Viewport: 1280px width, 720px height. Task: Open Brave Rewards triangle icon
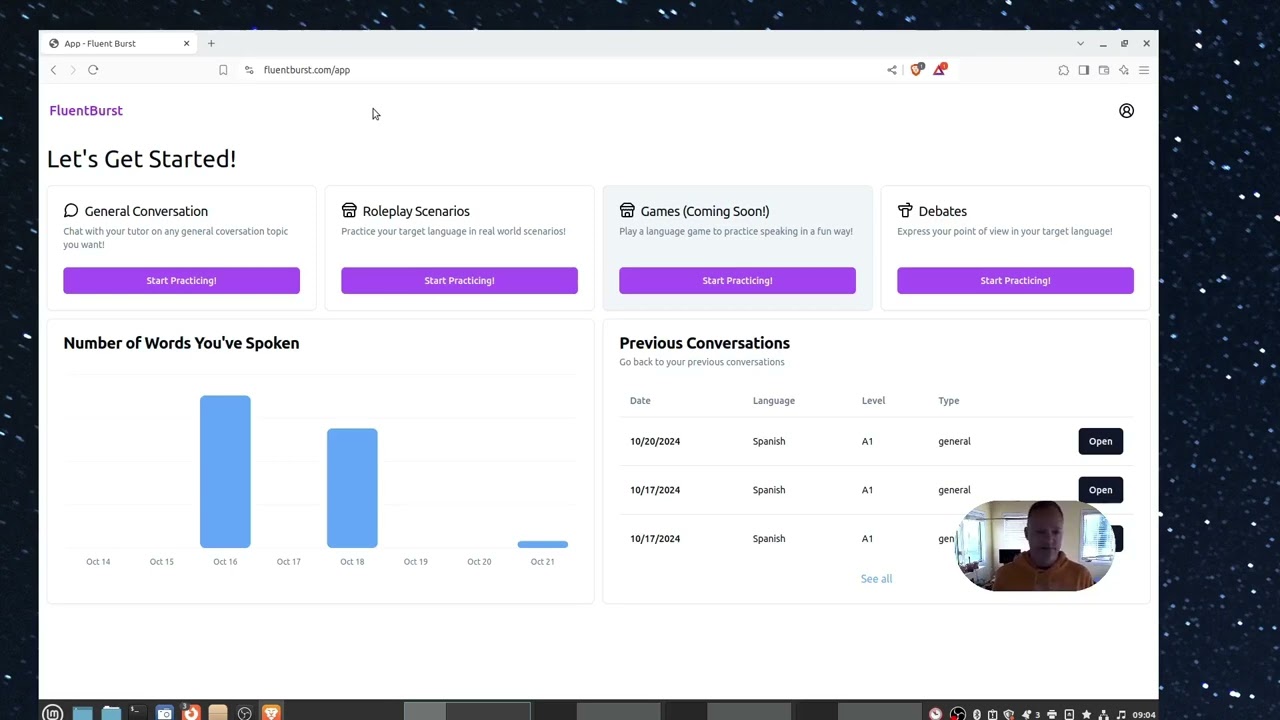940,69
